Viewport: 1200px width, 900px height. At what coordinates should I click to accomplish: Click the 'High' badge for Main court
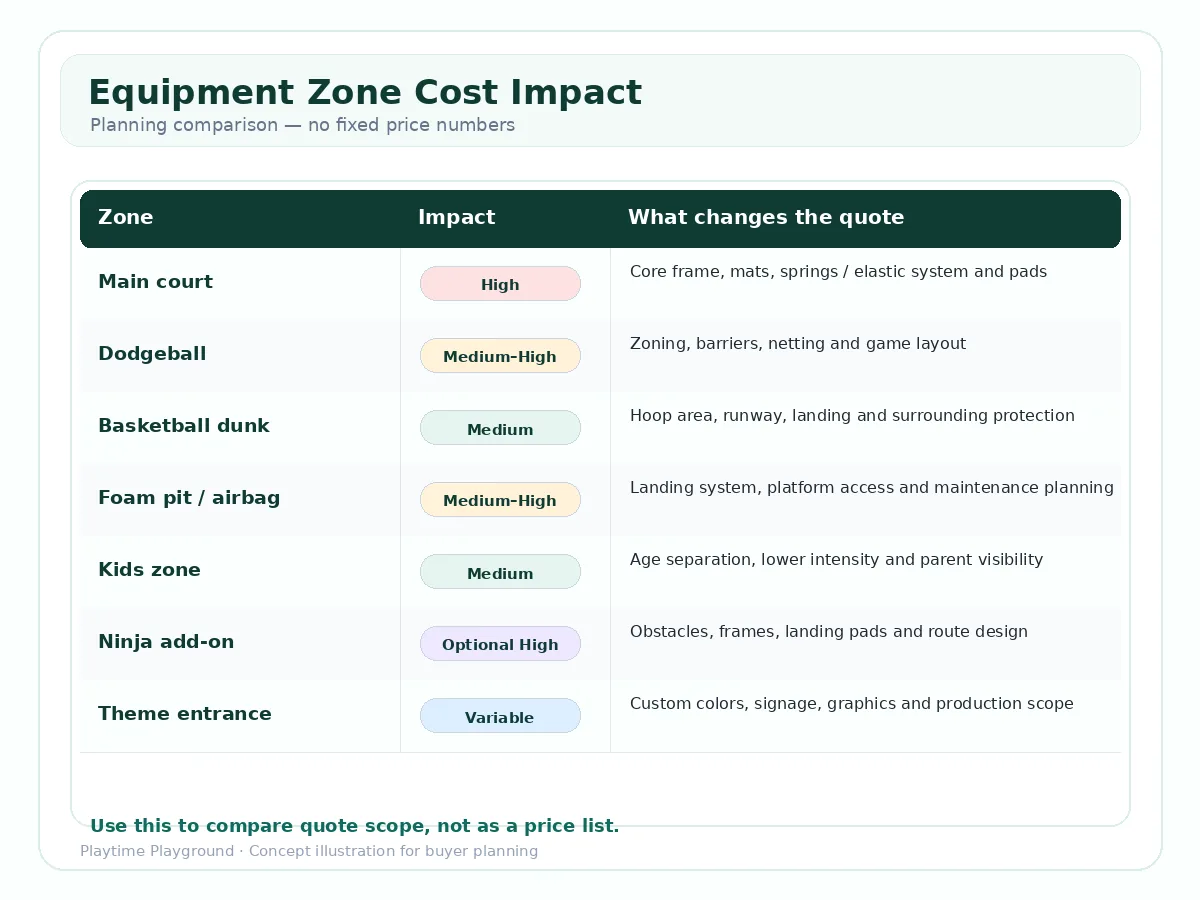[x=500, y=284]
